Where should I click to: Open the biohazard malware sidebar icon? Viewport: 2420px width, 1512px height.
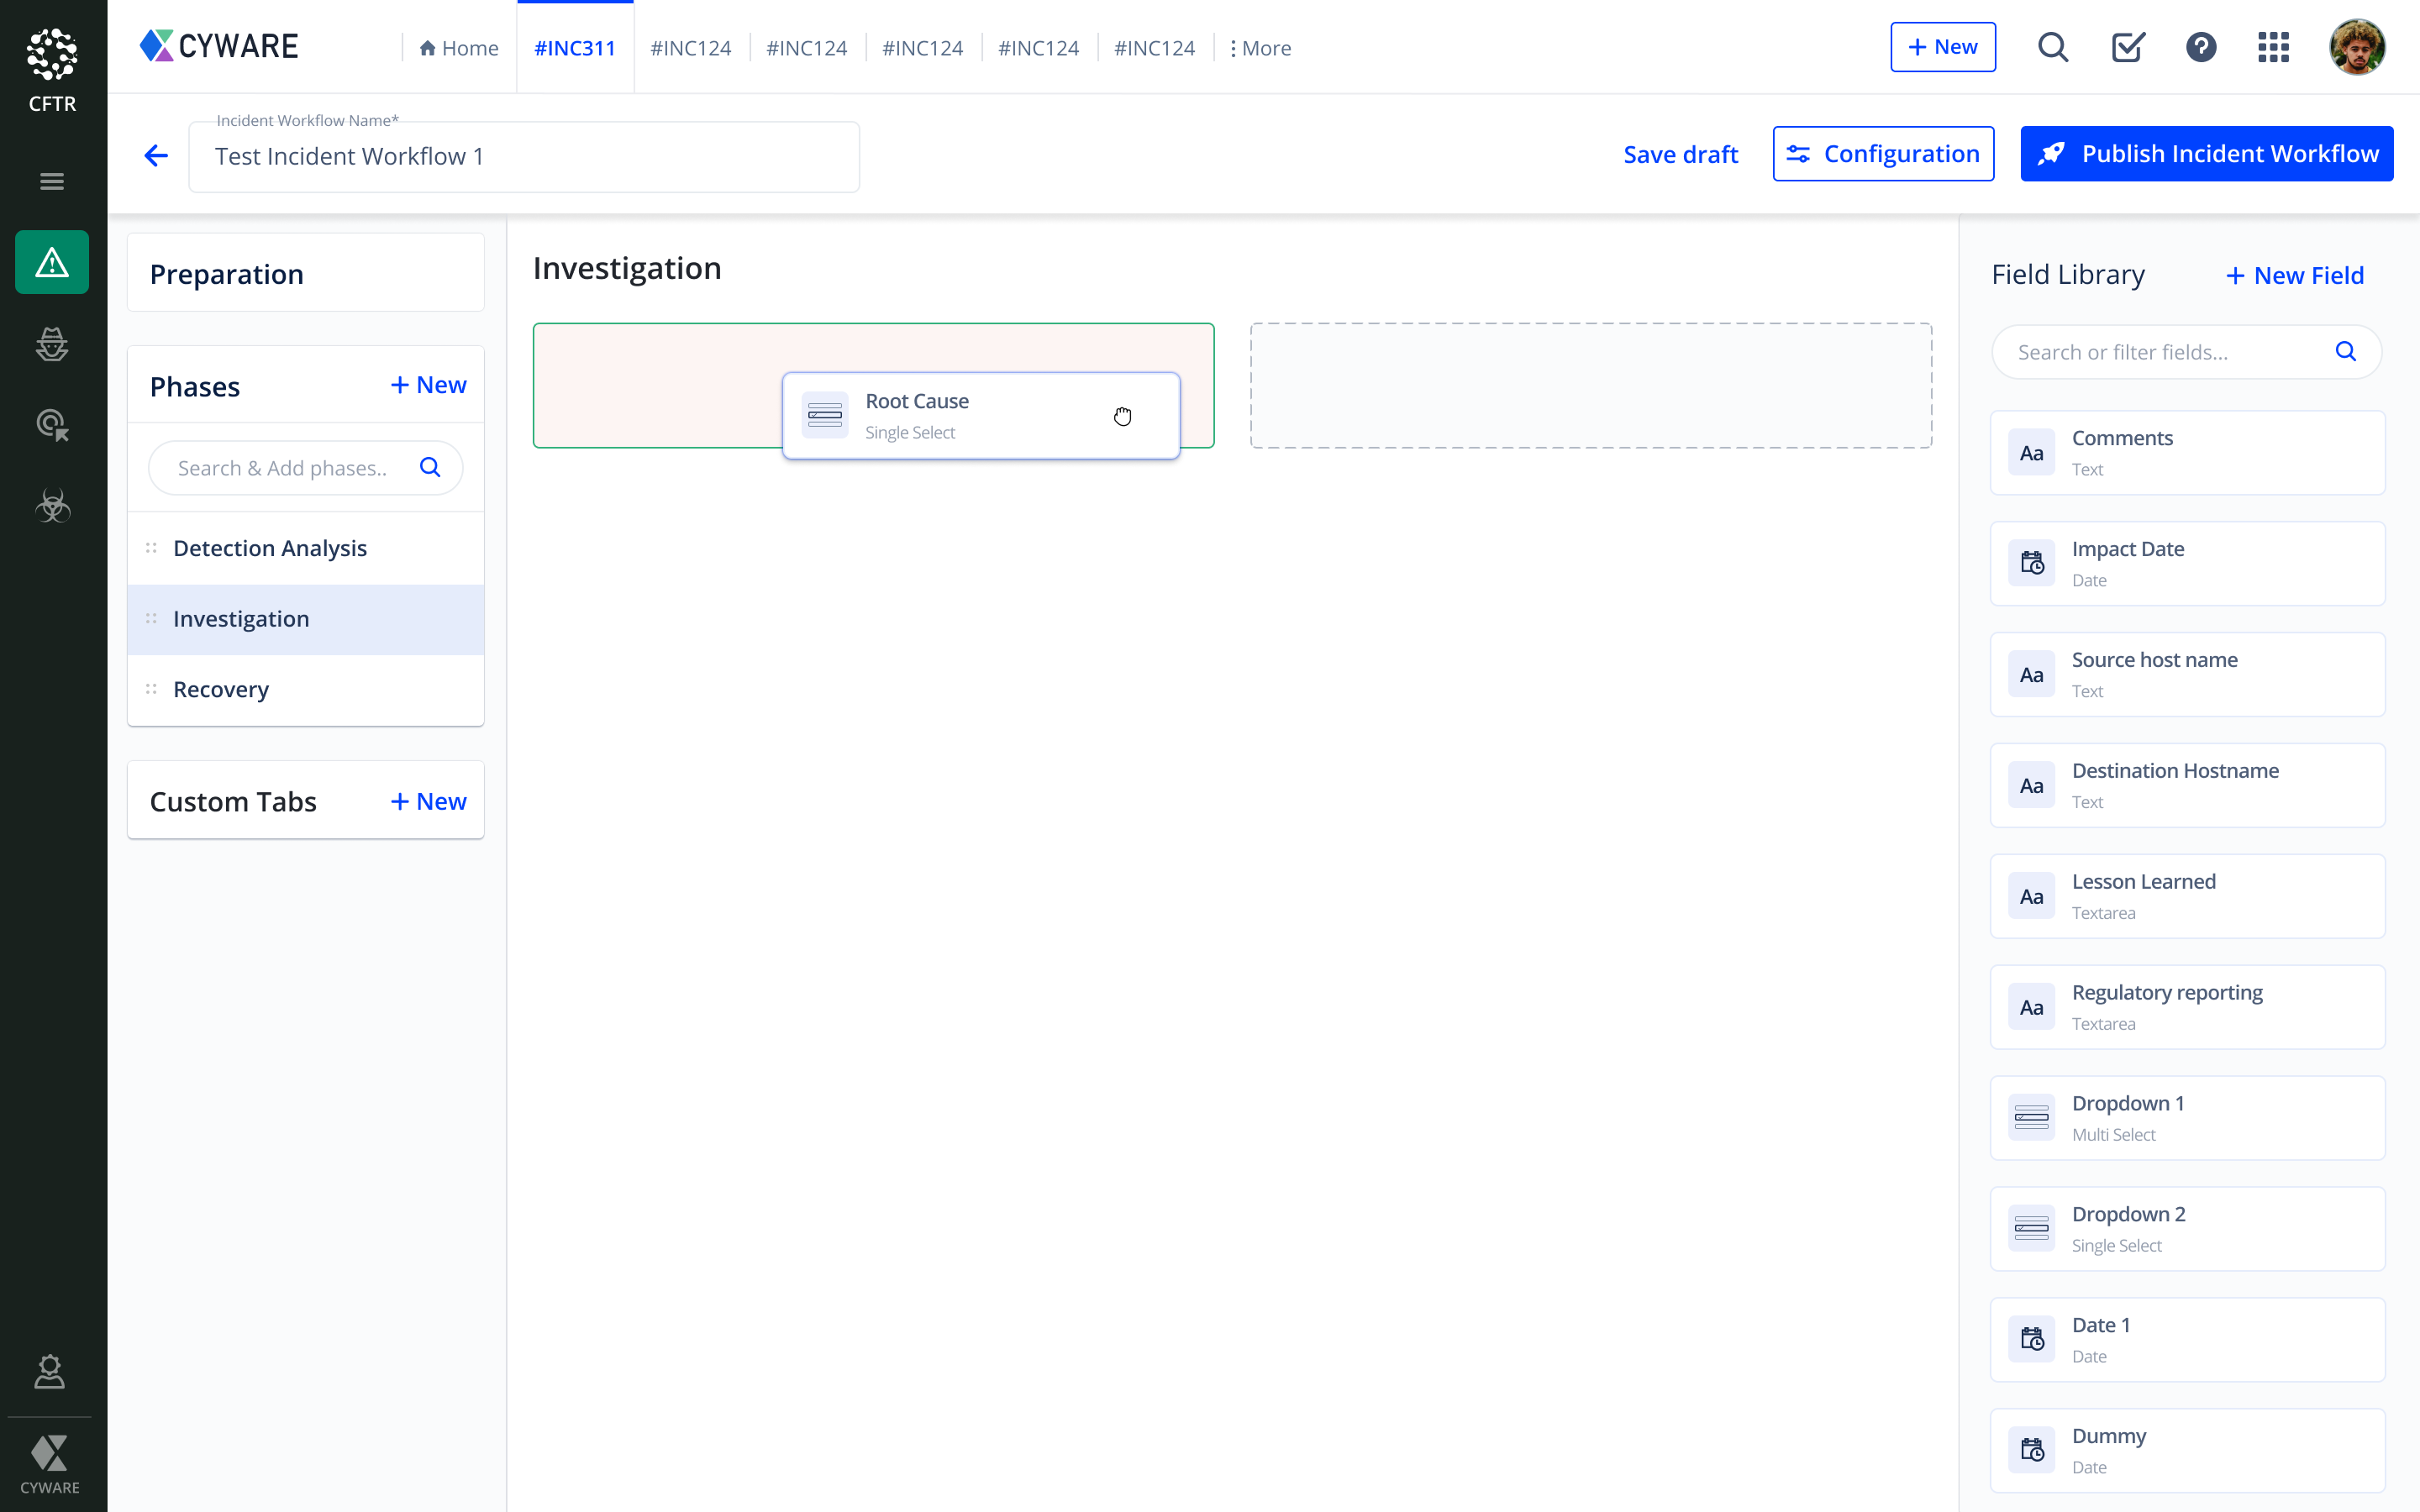[x=52, y=506]
